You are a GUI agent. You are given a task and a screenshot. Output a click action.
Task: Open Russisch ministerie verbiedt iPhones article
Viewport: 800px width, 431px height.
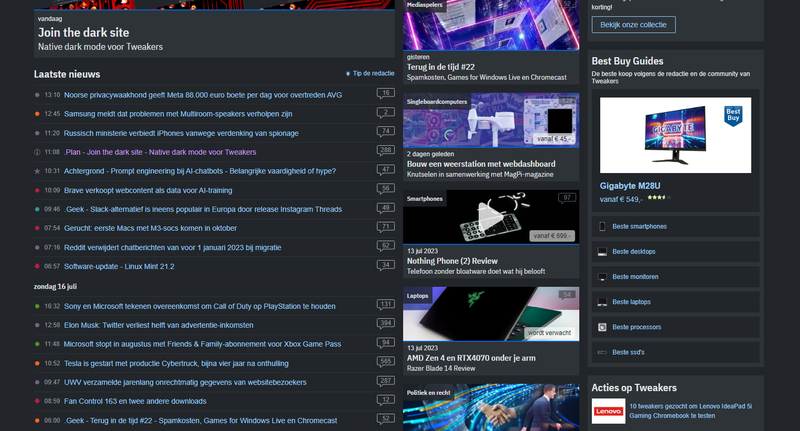[x=181, y=133]
